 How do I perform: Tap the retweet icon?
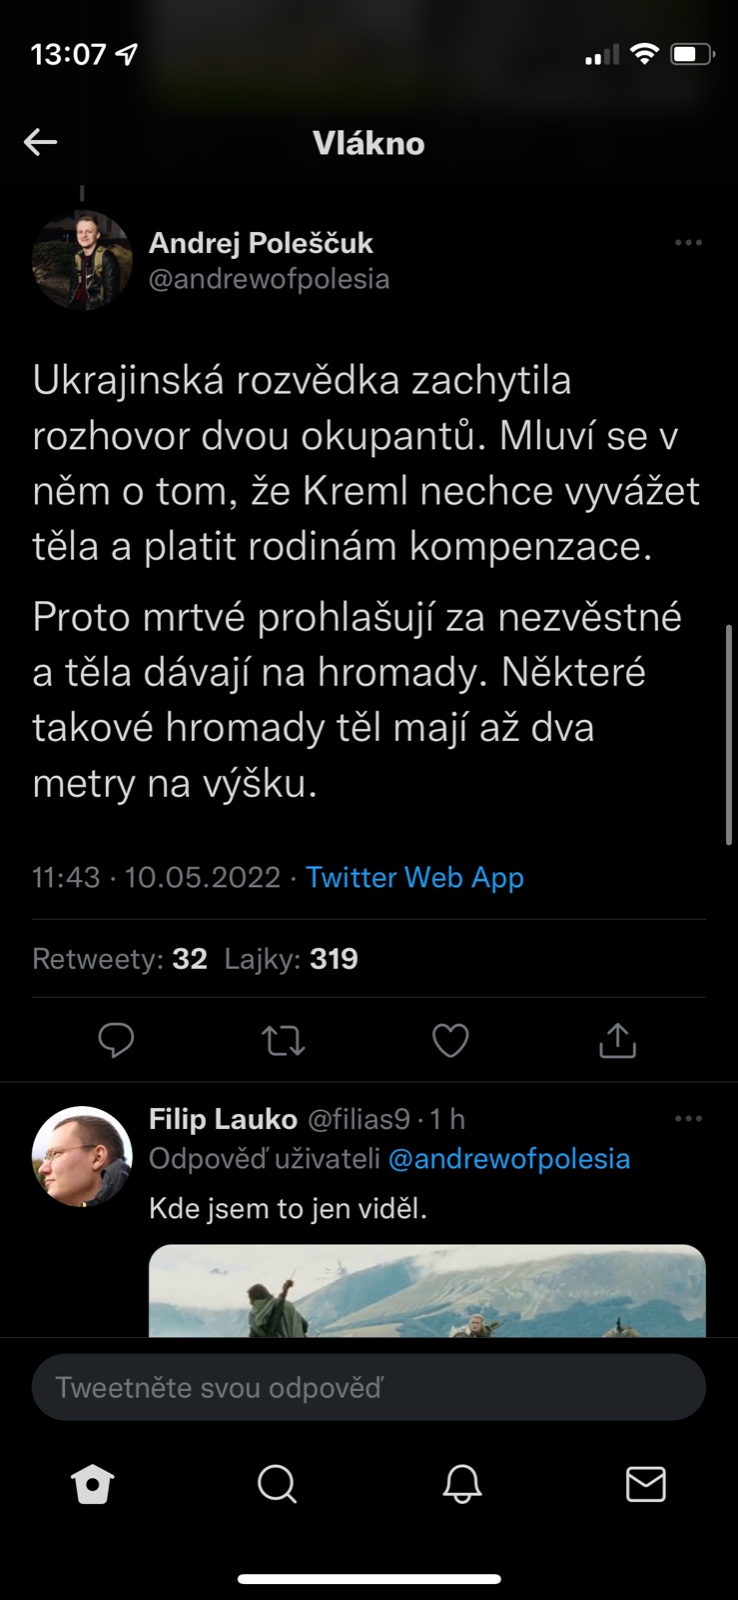click(x=283, y=1041)
